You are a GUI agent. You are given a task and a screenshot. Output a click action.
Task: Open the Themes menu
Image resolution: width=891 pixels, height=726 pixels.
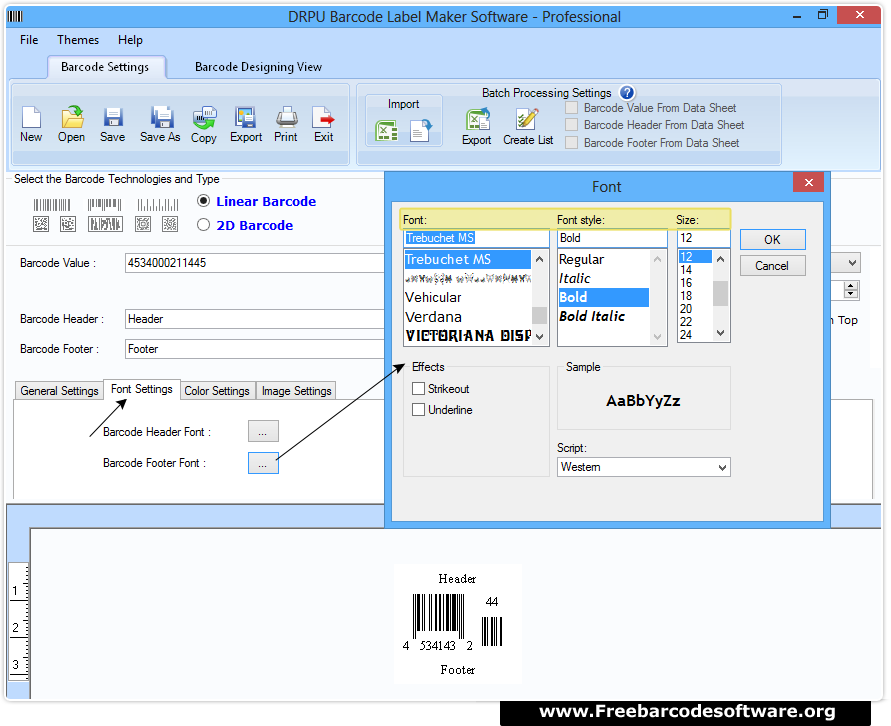78,40
